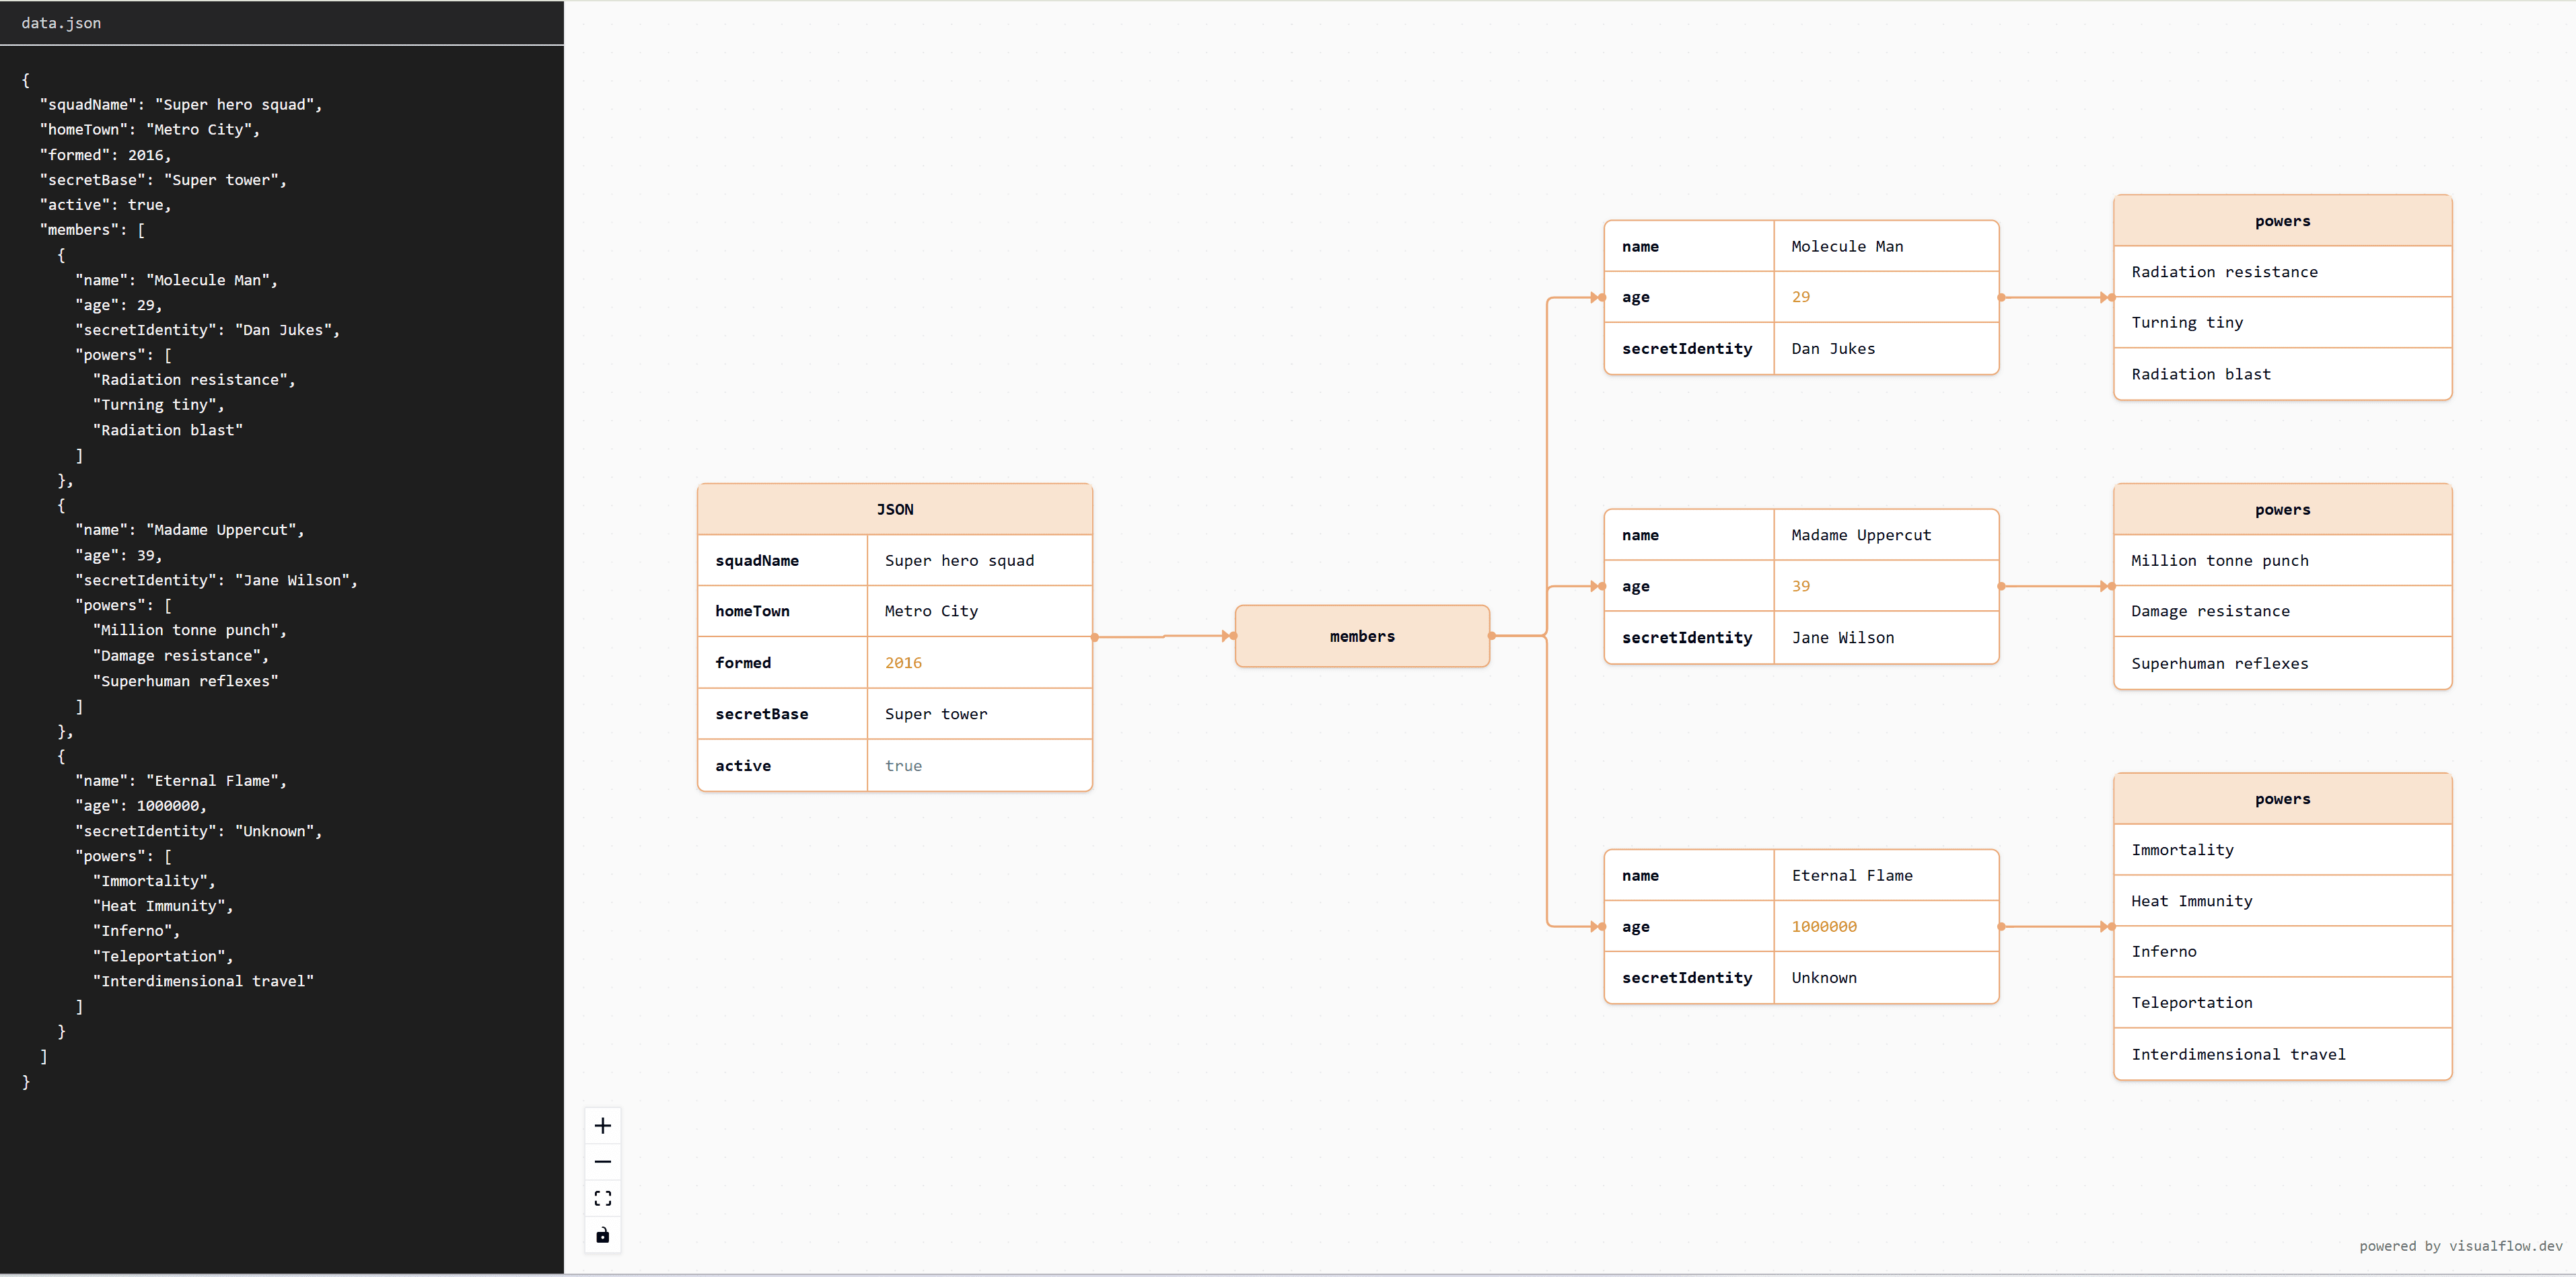Click the 'Superhuman reflexes' power row

[2282, 663]
